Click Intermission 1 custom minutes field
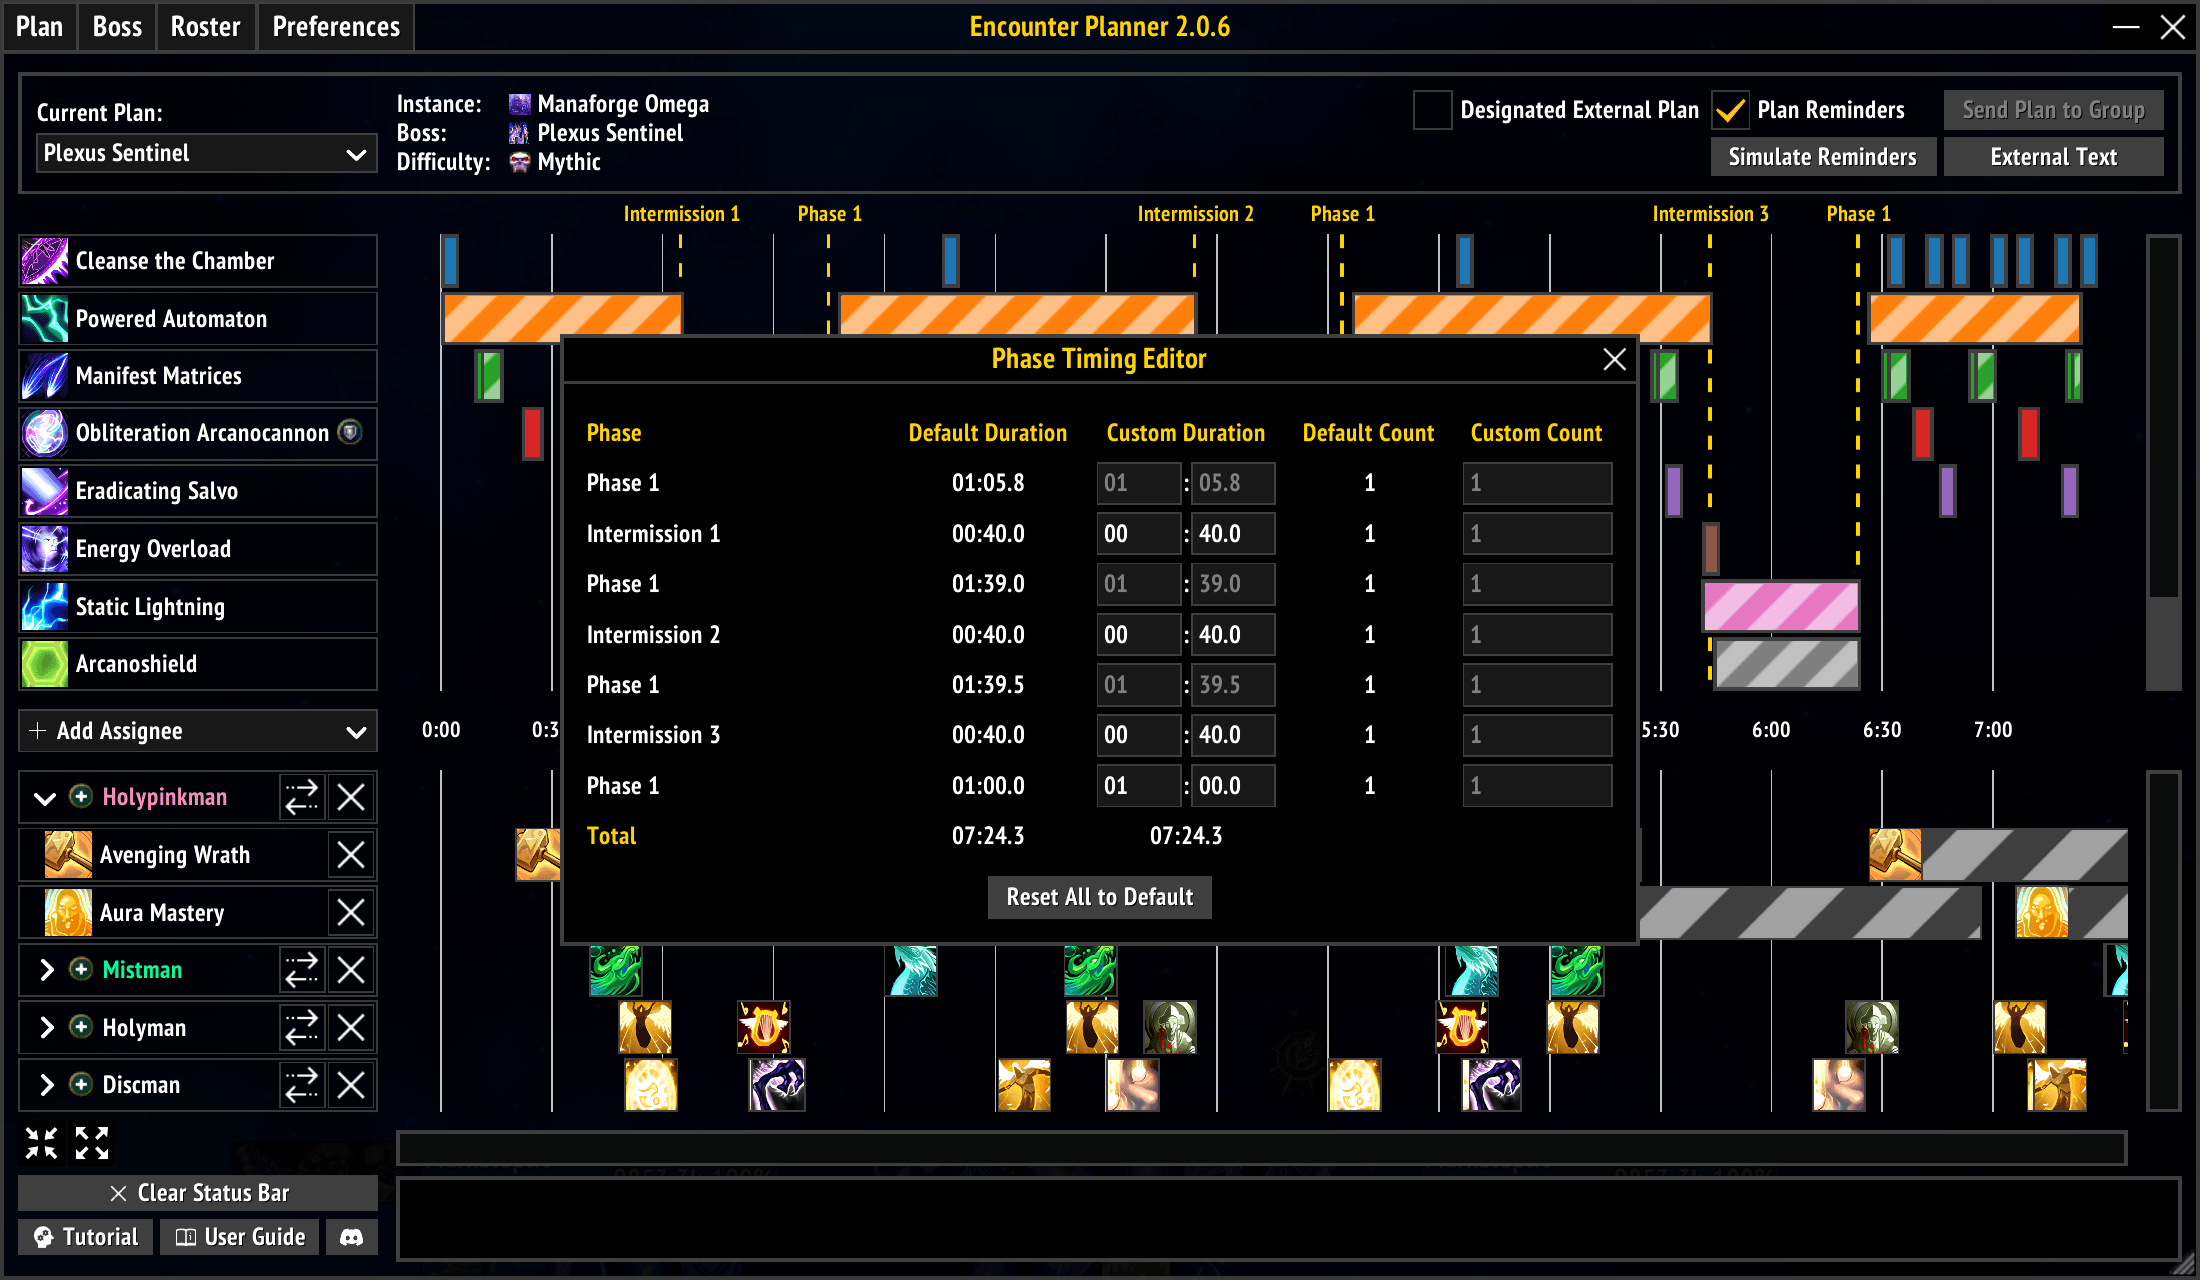Screen dimensions: 2200x1280 click(x=1137, y=534)
